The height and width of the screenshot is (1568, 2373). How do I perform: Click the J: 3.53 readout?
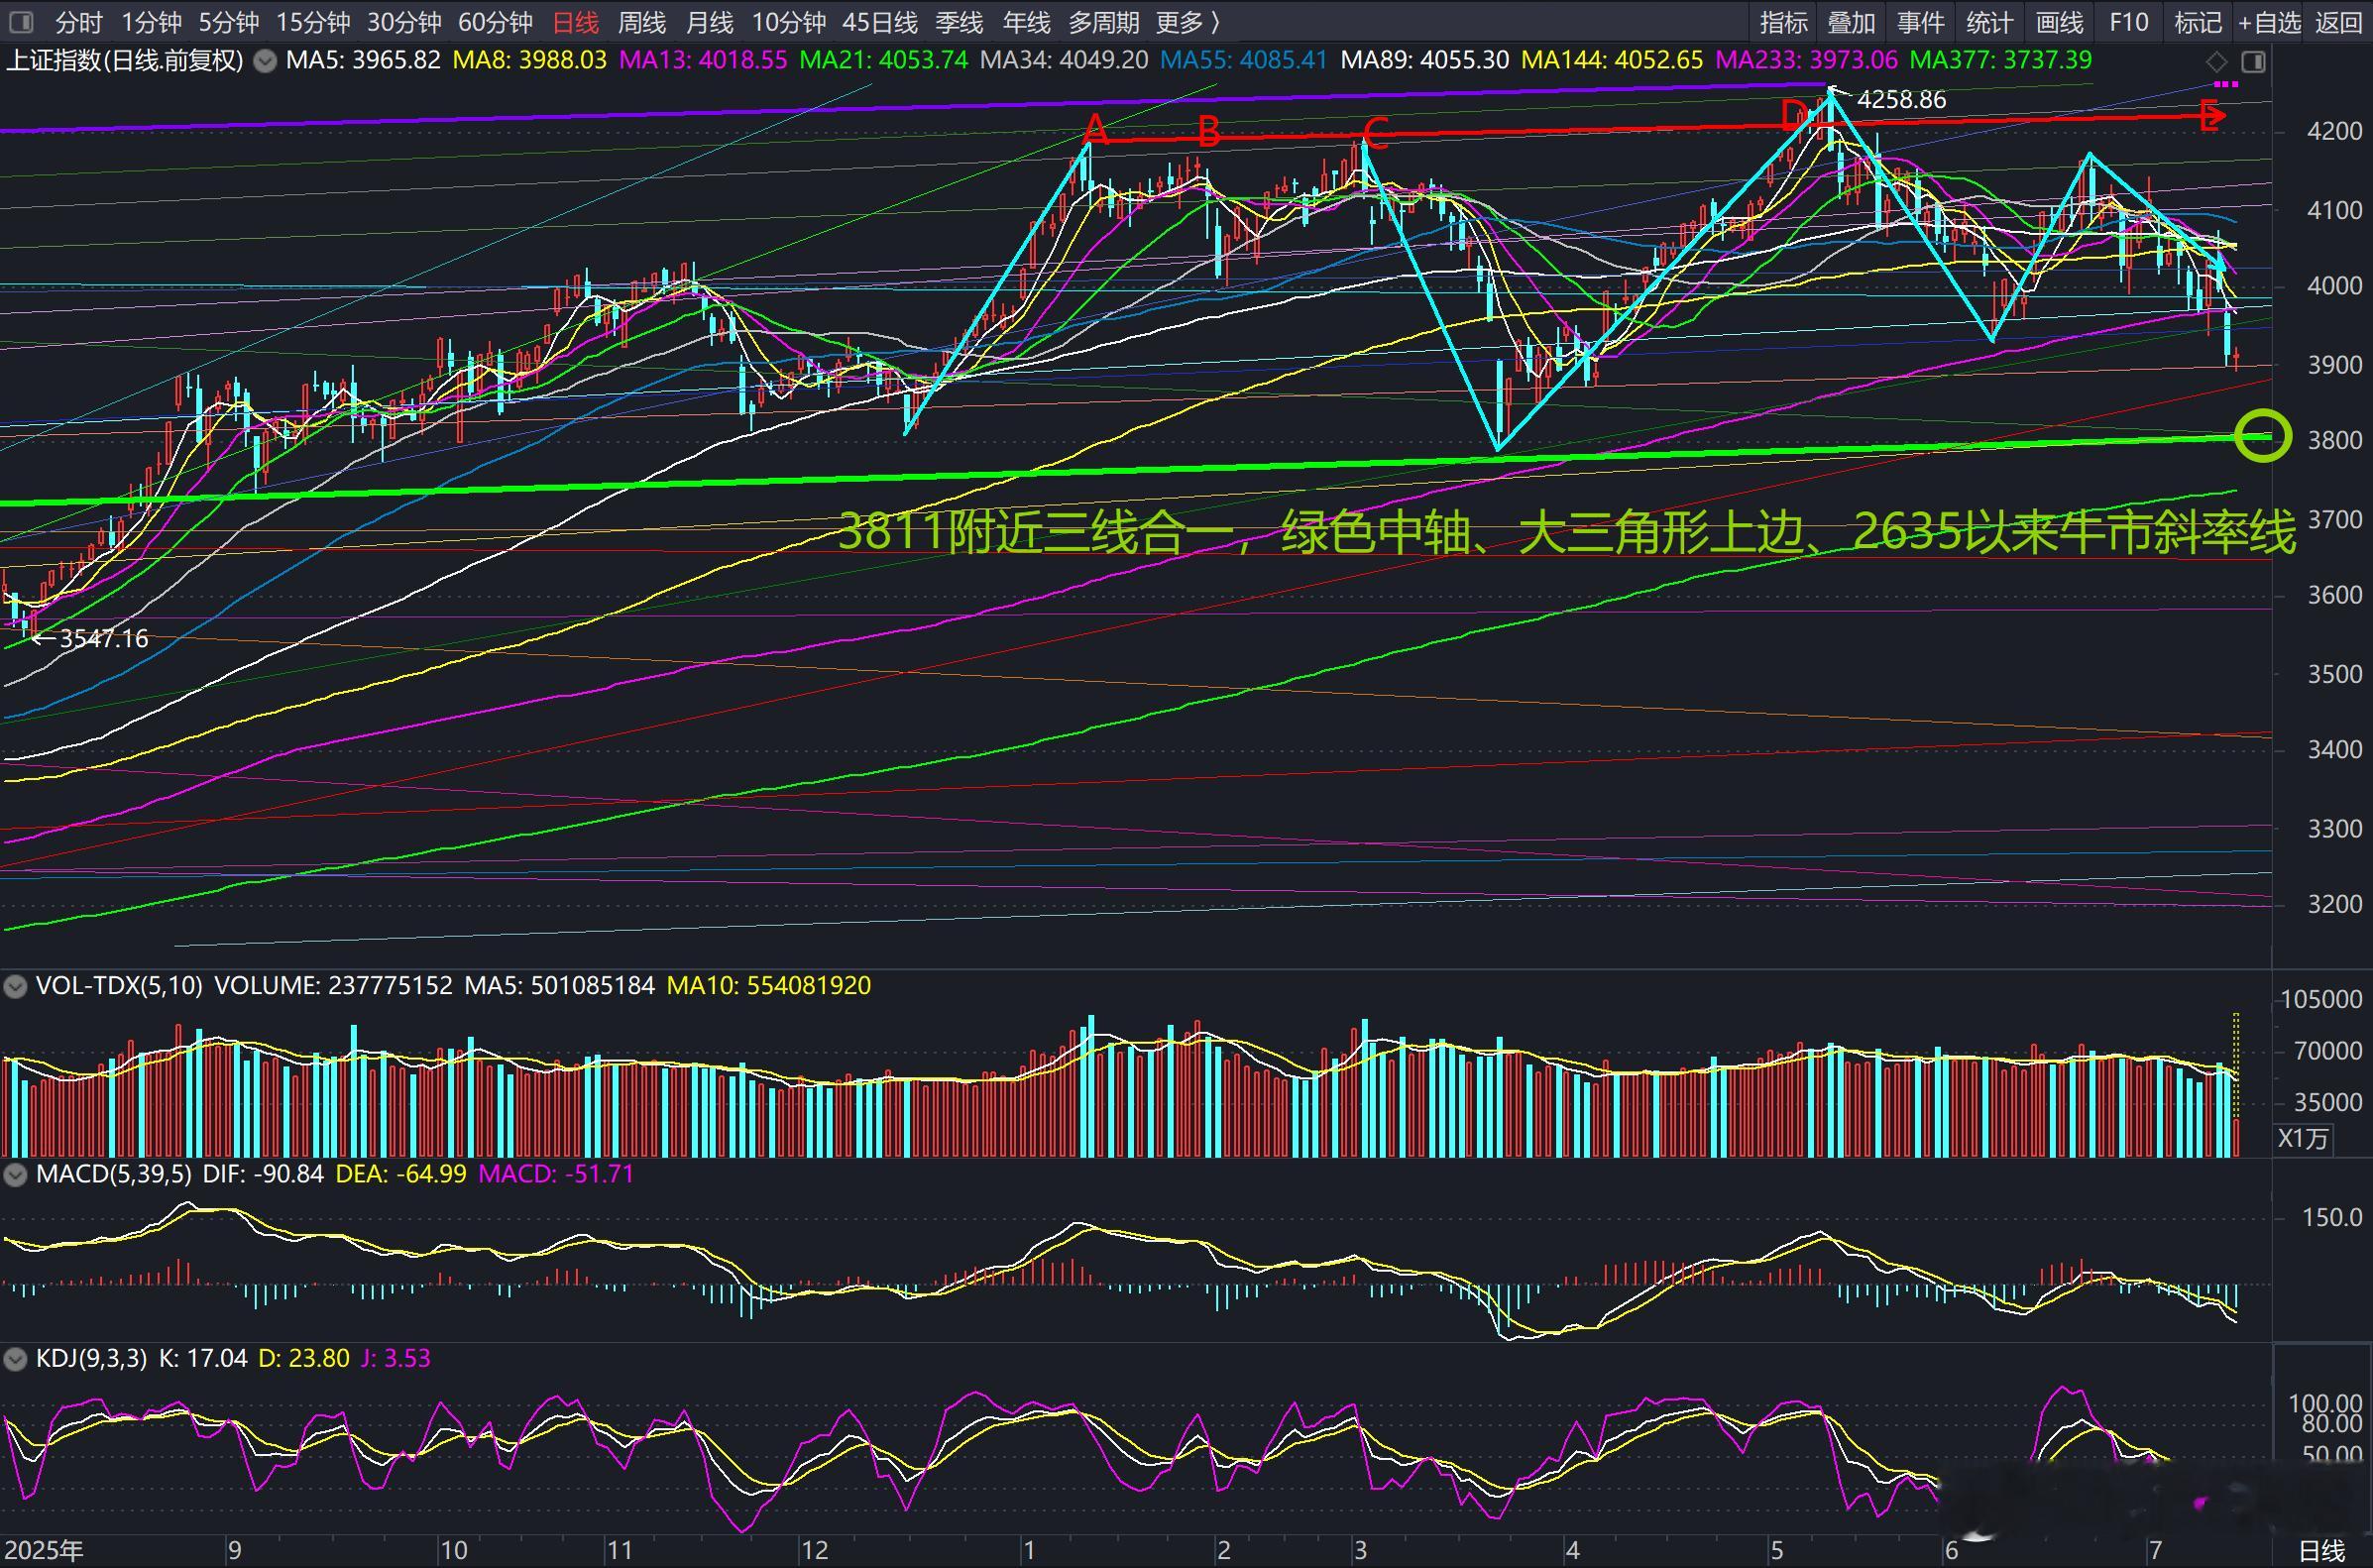click(x=396, y=1359)
